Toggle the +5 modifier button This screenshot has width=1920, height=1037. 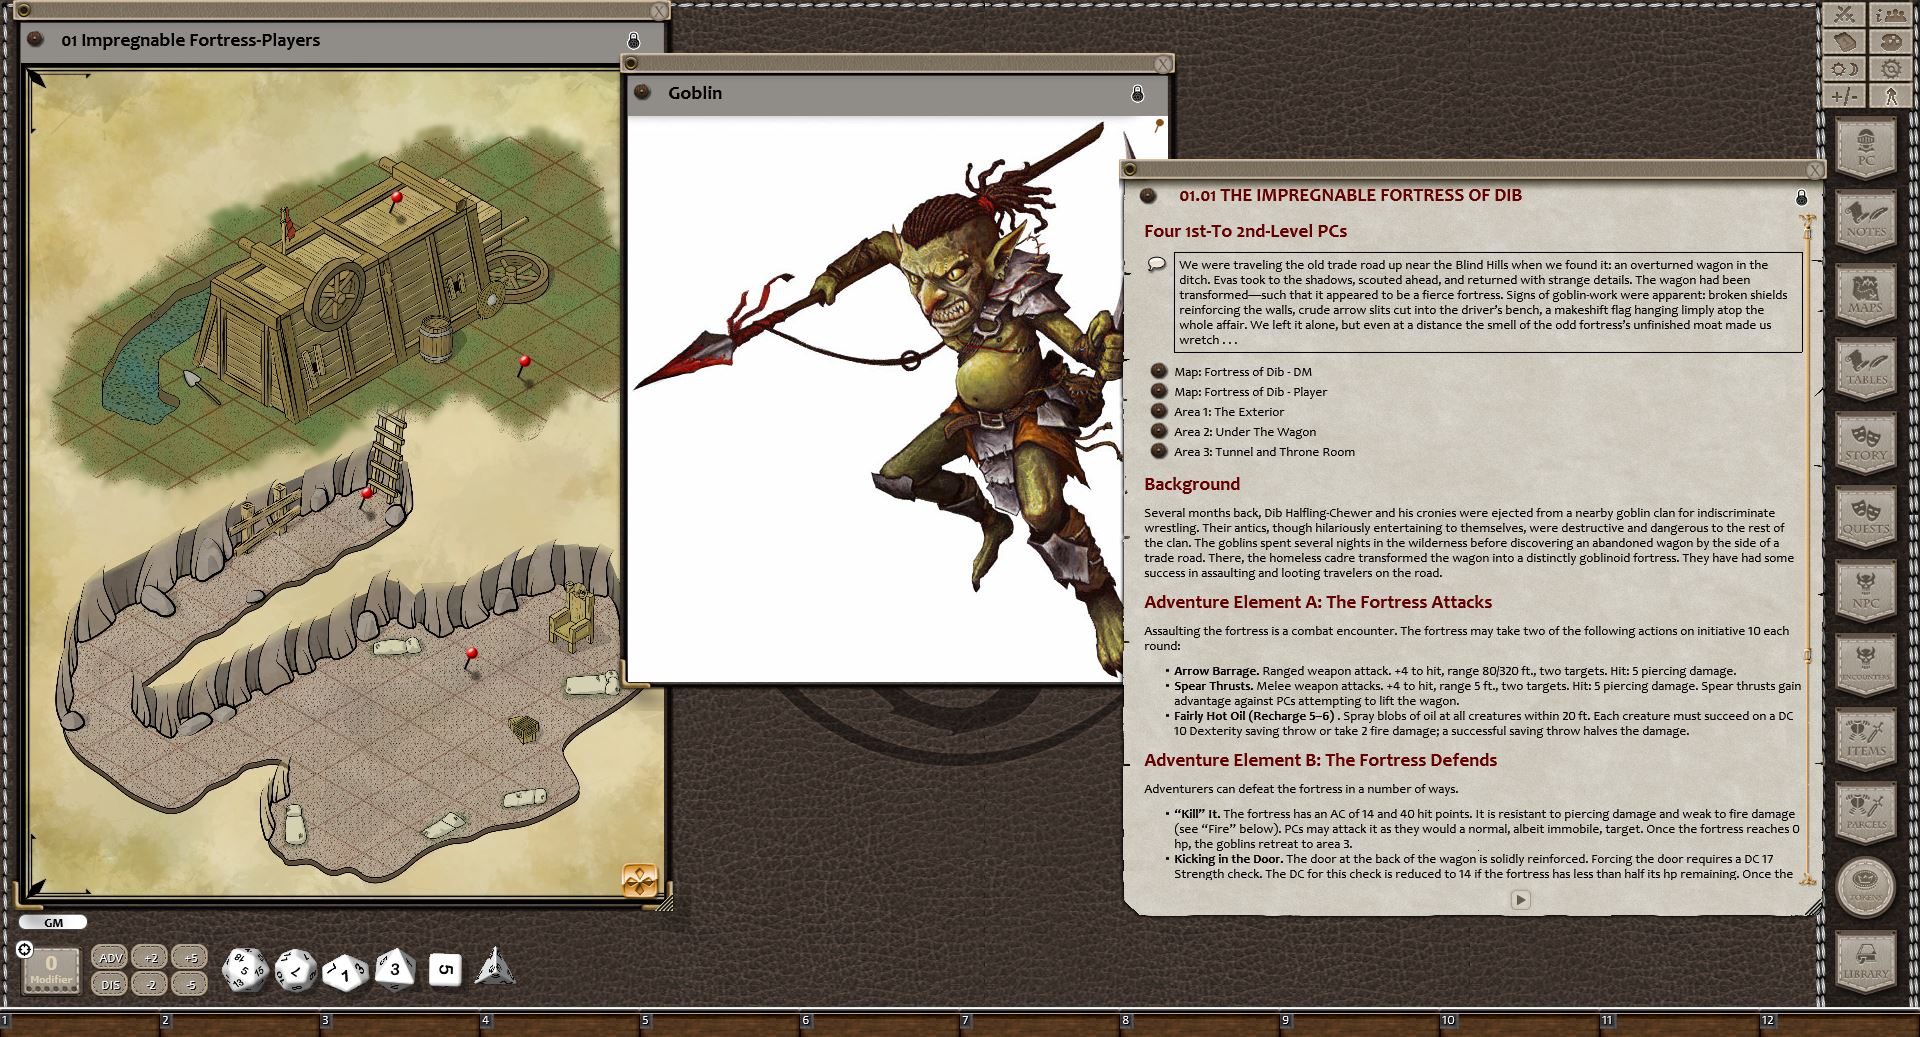[190, 957]
